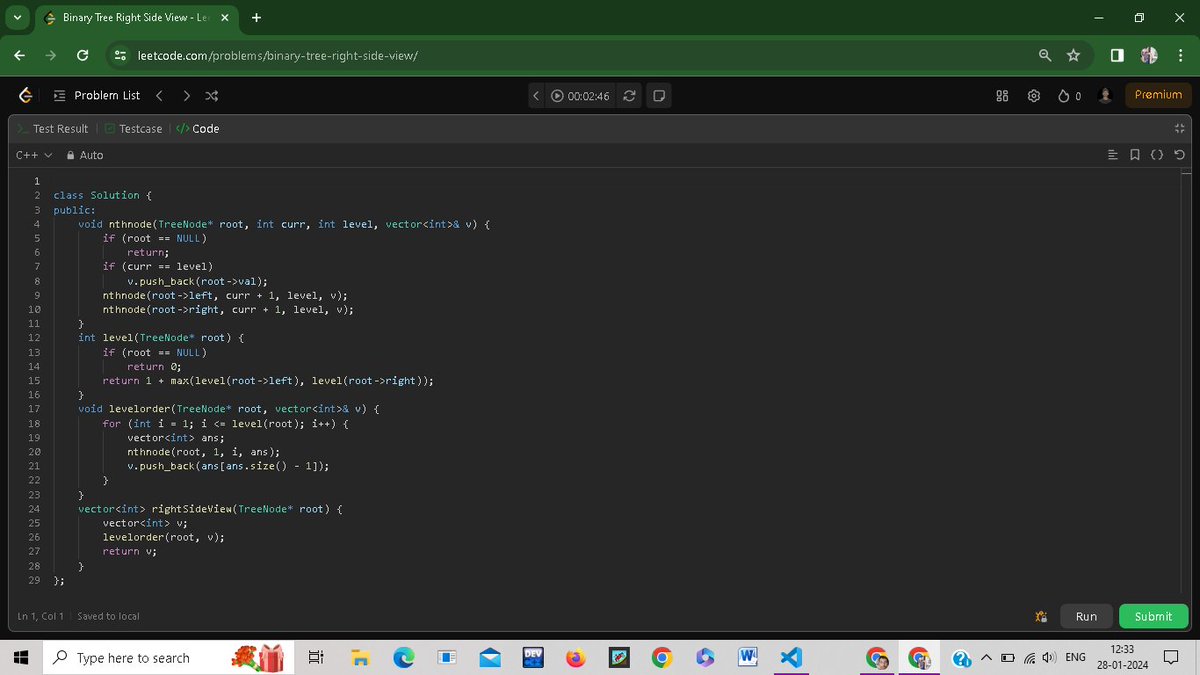Open the layout grid icon
This screenshot has width=1200, height=675.
coord(1002,96)
